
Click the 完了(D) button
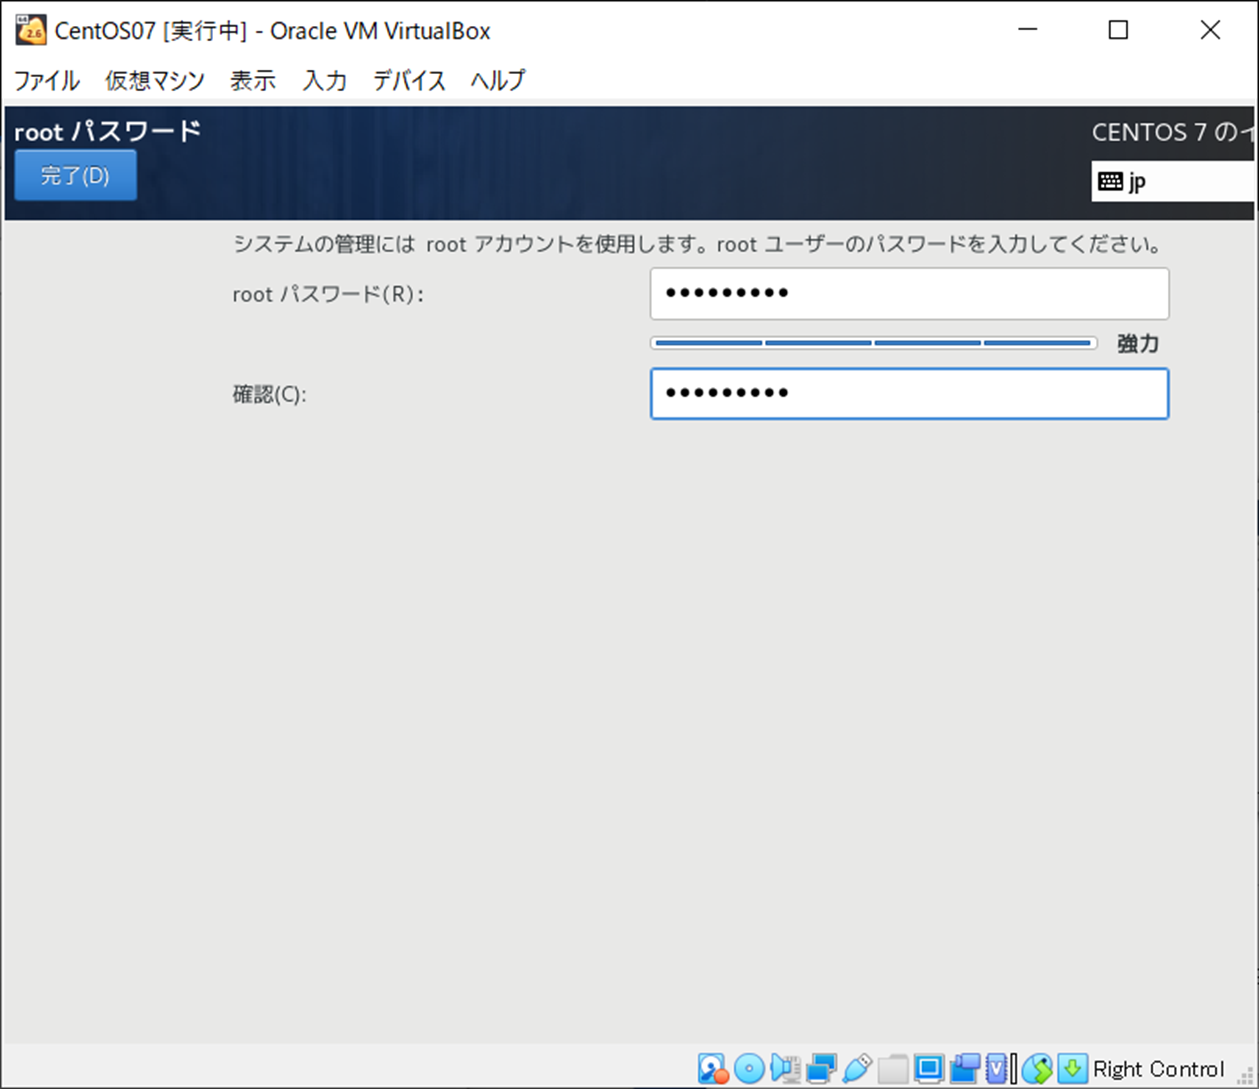pos(75,176)
